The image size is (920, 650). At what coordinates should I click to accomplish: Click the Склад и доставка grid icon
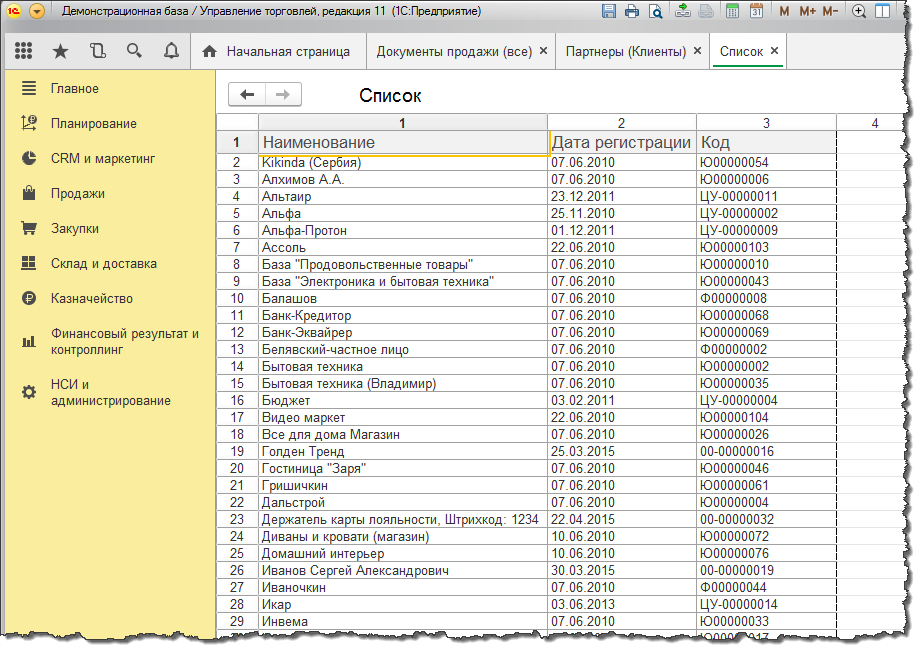29,263
